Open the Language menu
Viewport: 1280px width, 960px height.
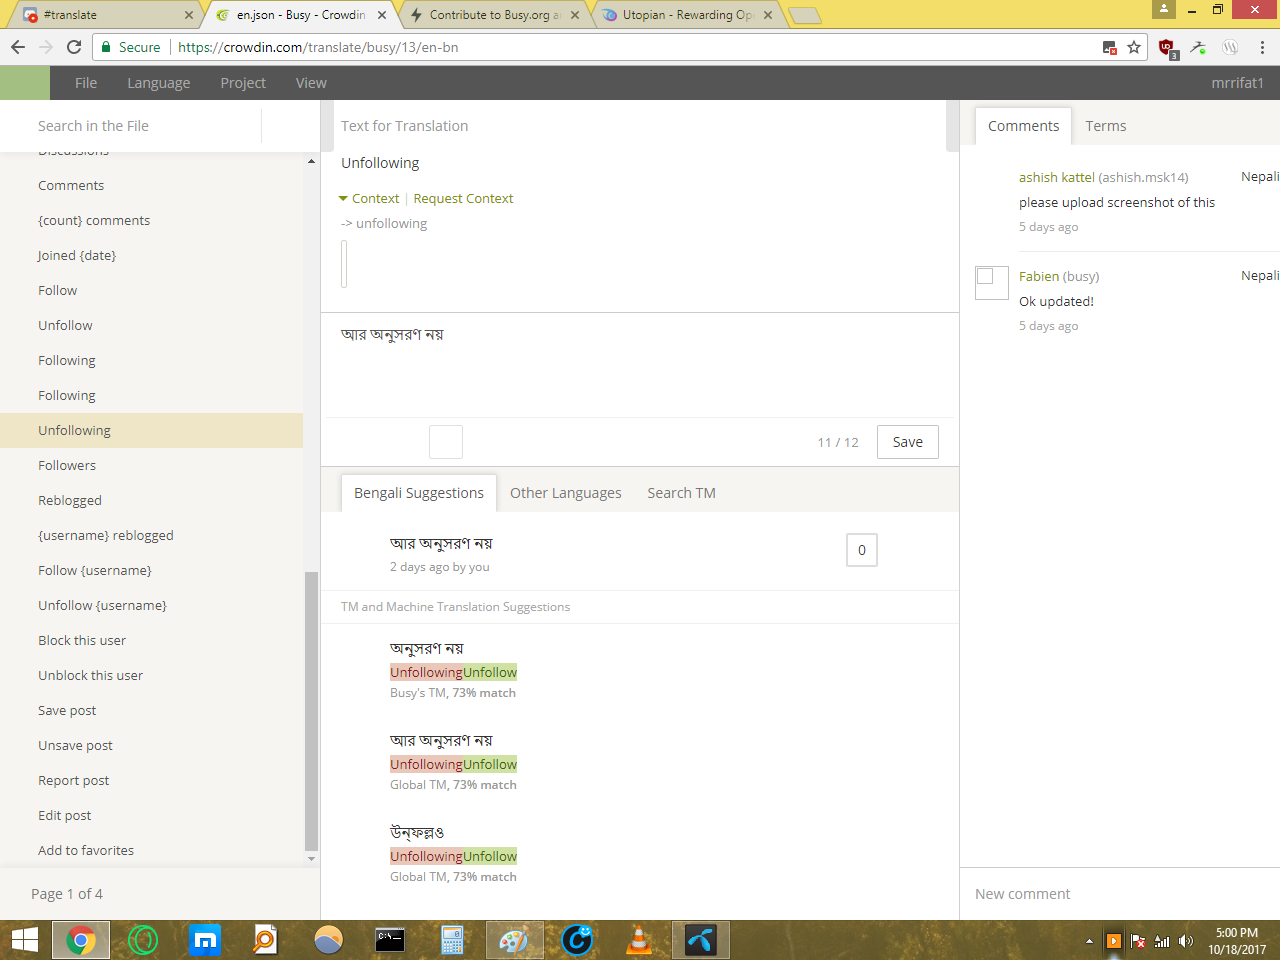click(x=159, y=83)
